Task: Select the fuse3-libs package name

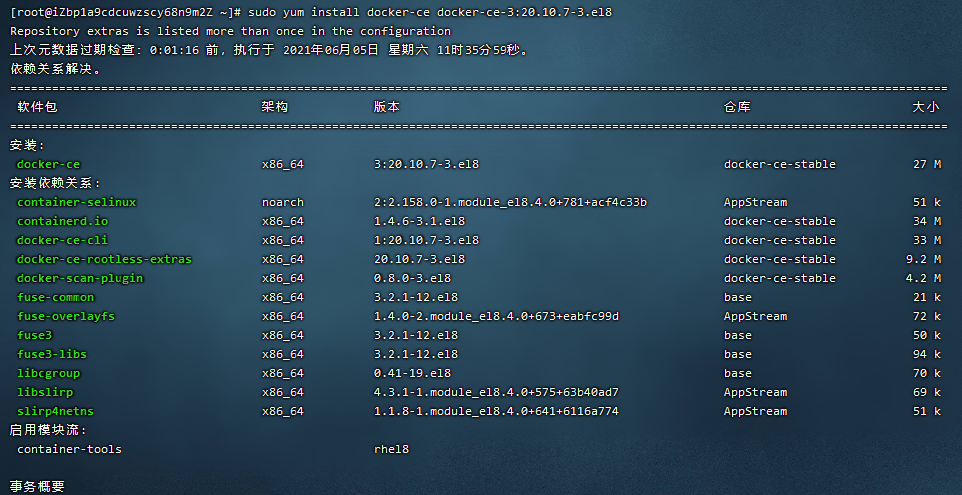Action: (x=52, y=355)
